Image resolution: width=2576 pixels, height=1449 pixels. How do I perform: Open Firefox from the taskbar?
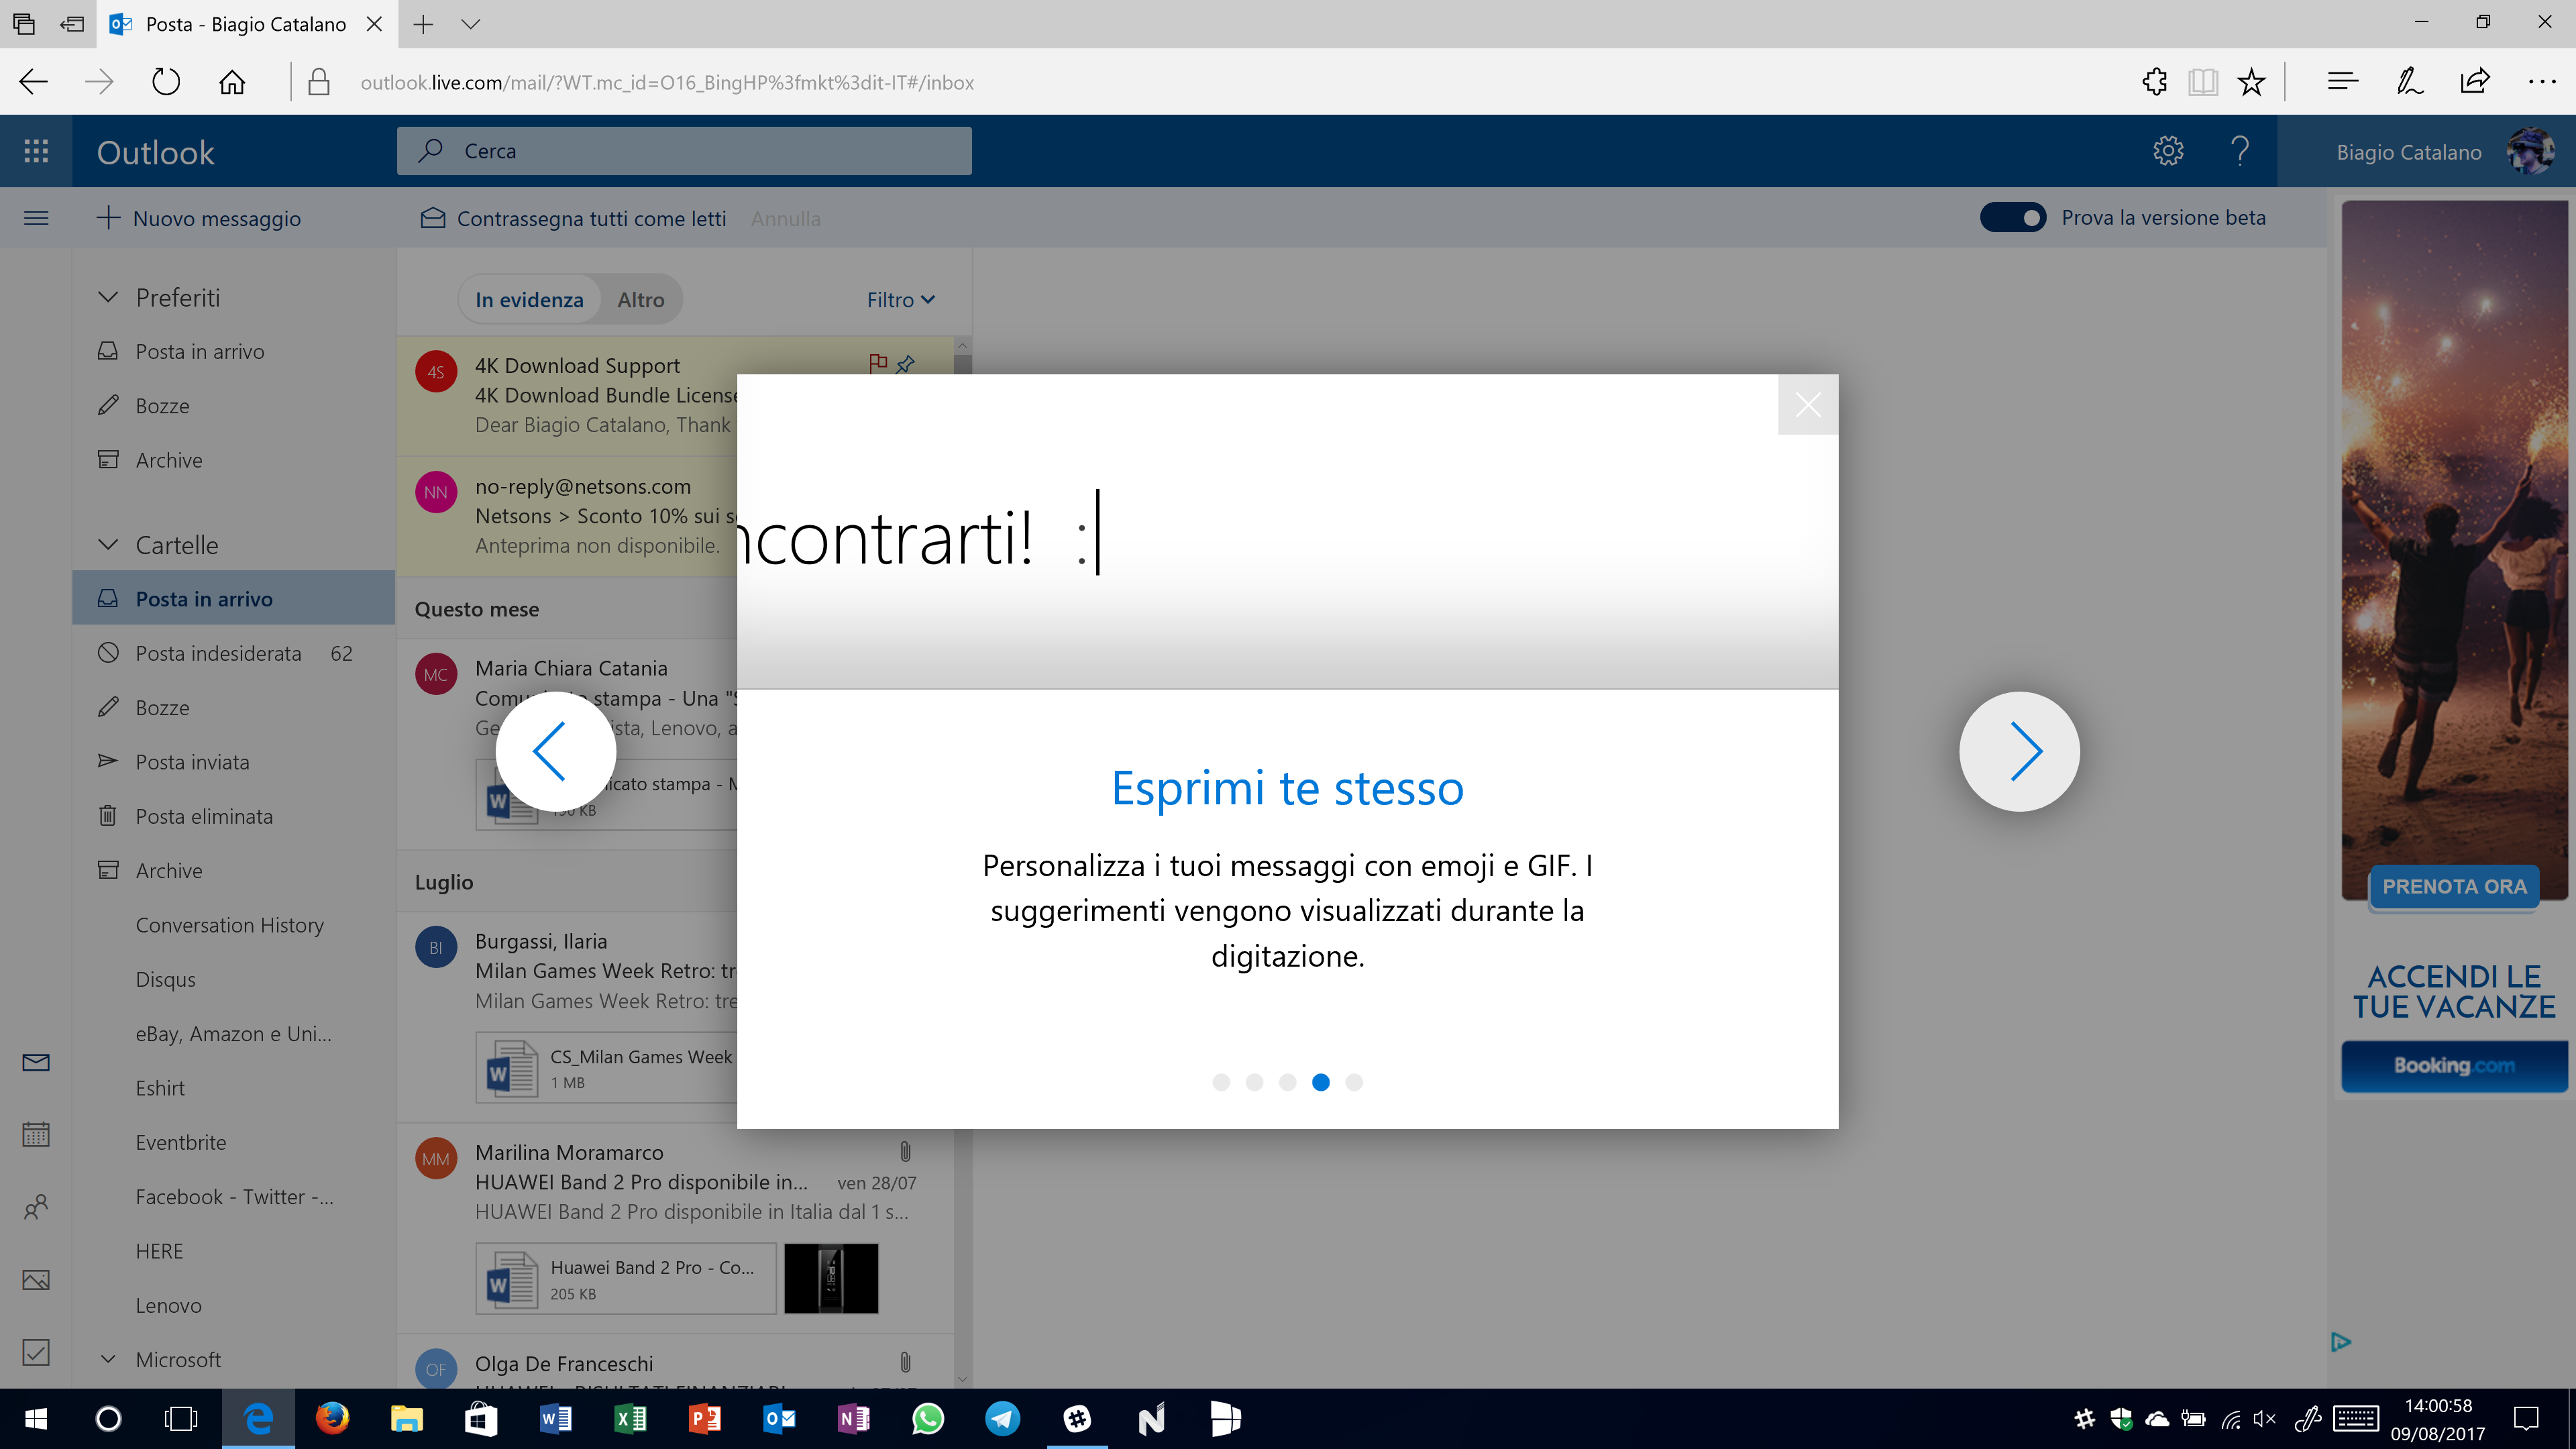point(332,1418)
